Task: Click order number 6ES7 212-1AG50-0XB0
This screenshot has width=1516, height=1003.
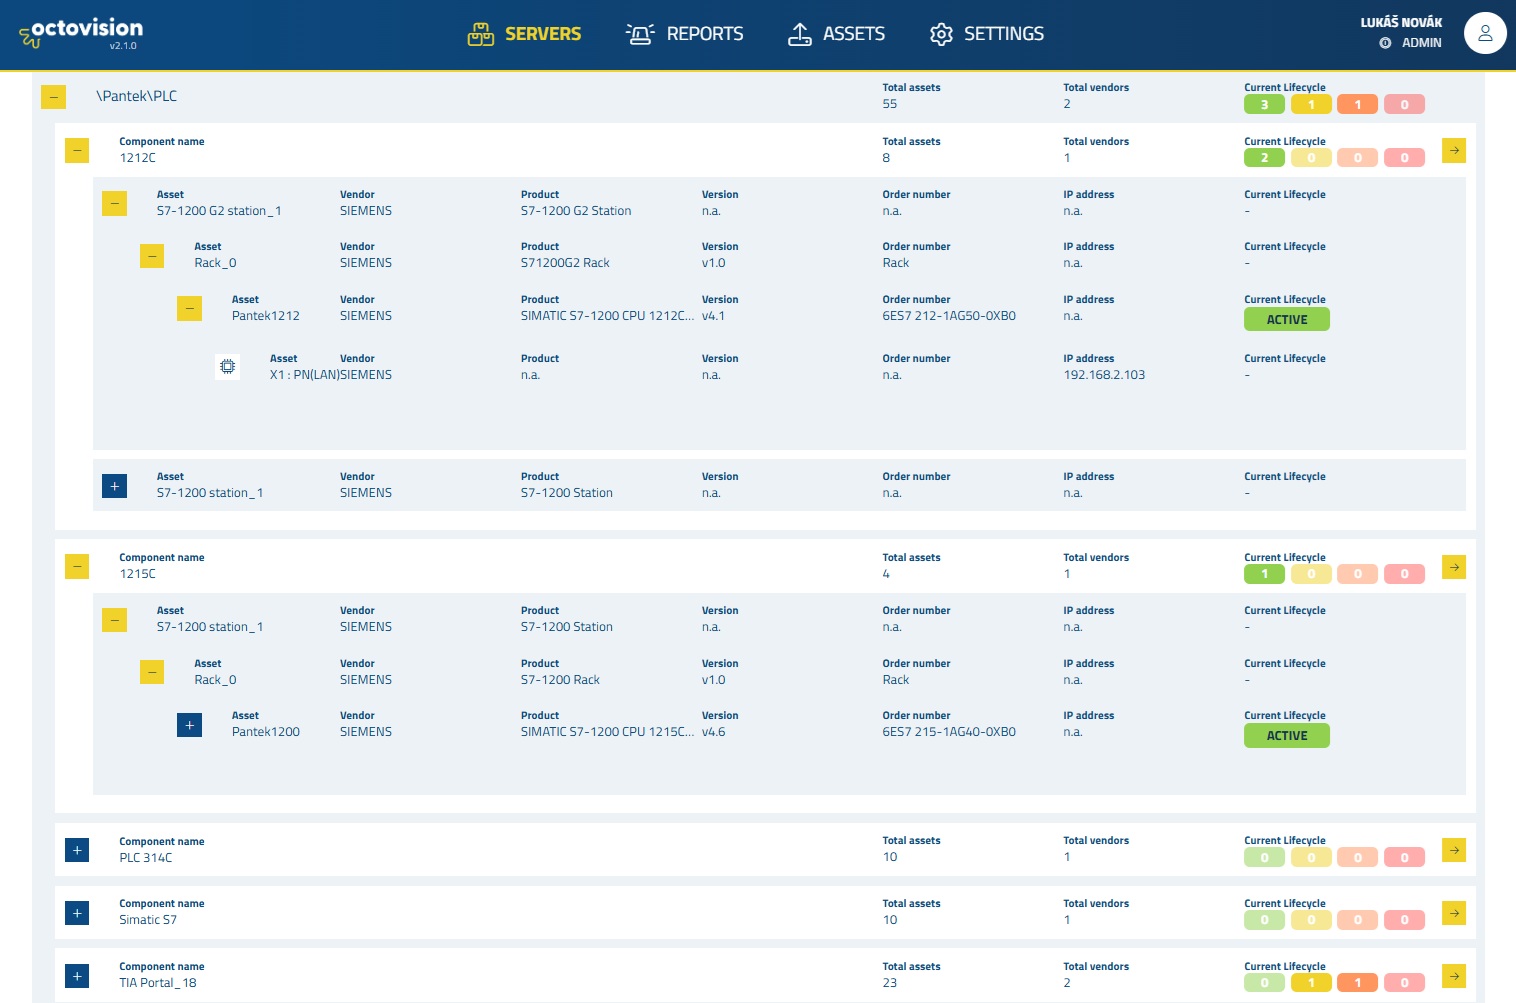Action: tap(949, 316)
